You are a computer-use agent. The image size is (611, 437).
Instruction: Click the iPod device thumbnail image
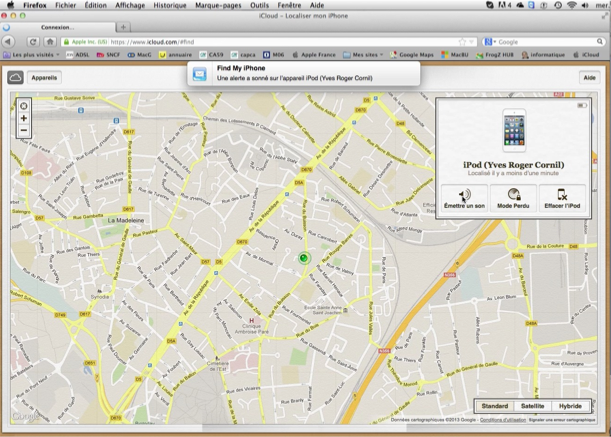514,130
